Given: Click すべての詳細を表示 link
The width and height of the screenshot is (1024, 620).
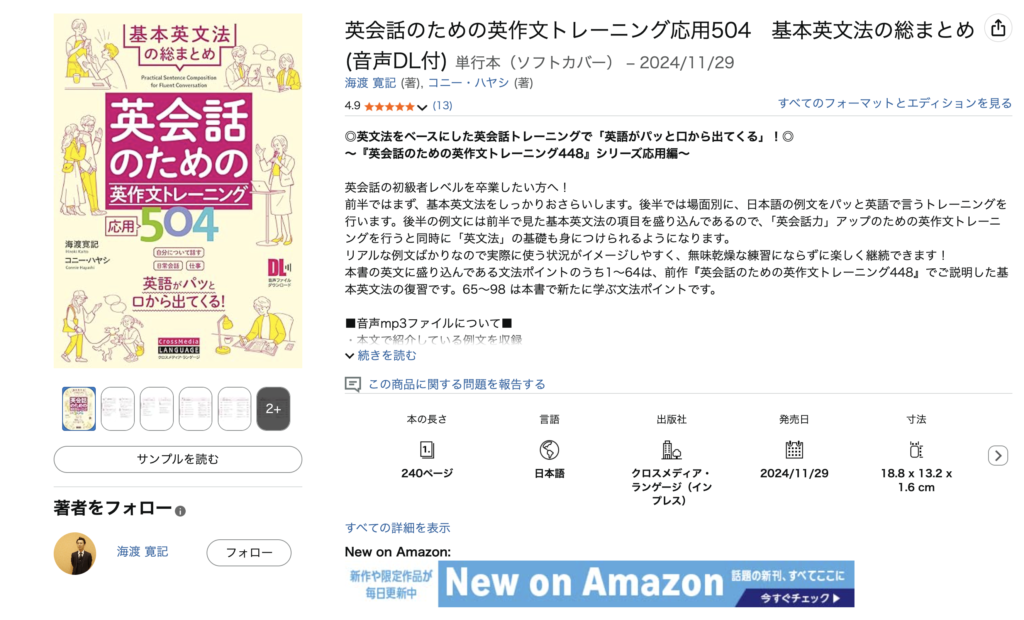Looking at the screenshot, I should [397, 527].
